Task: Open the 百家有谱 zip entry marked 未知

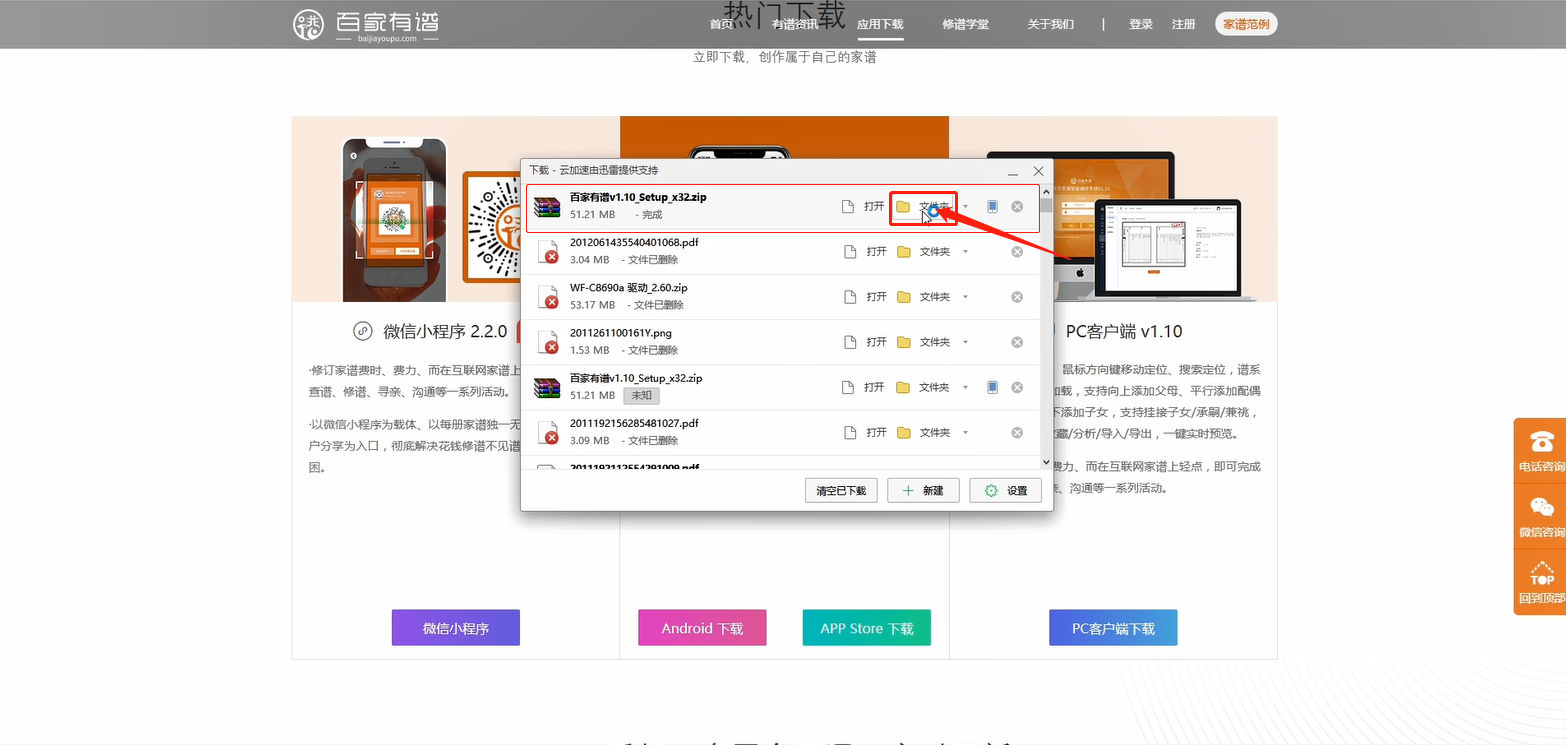Action: pyautogui.click(x=864, y=387)
